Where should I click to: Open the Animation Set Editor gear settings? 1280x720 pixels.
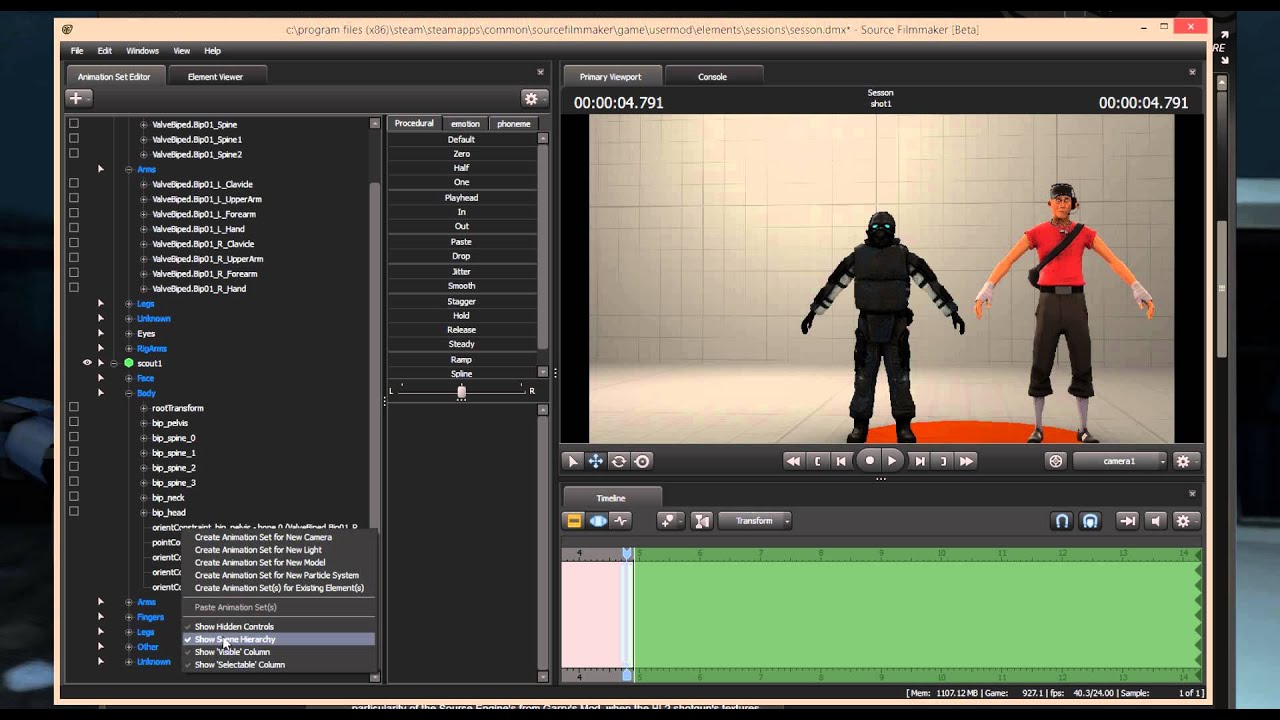point(534,98)
